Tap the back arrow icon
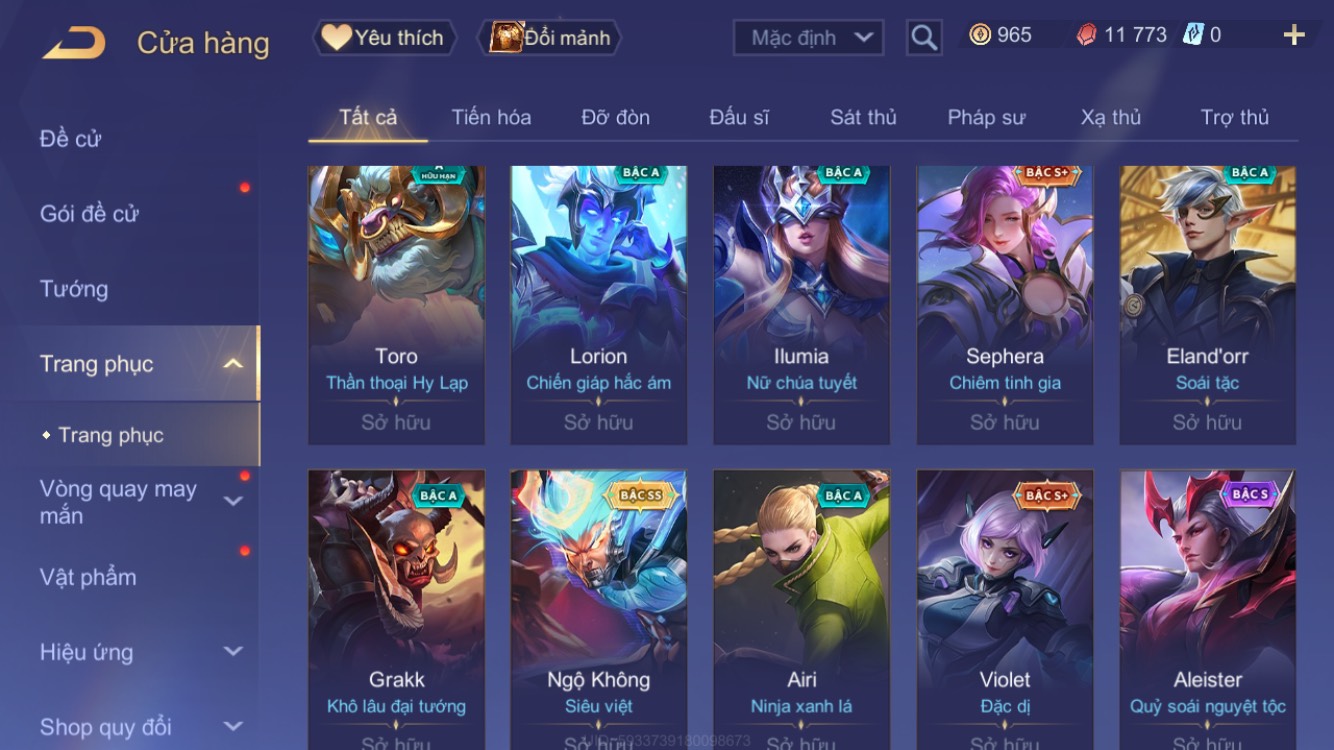 tap(74, 43)
